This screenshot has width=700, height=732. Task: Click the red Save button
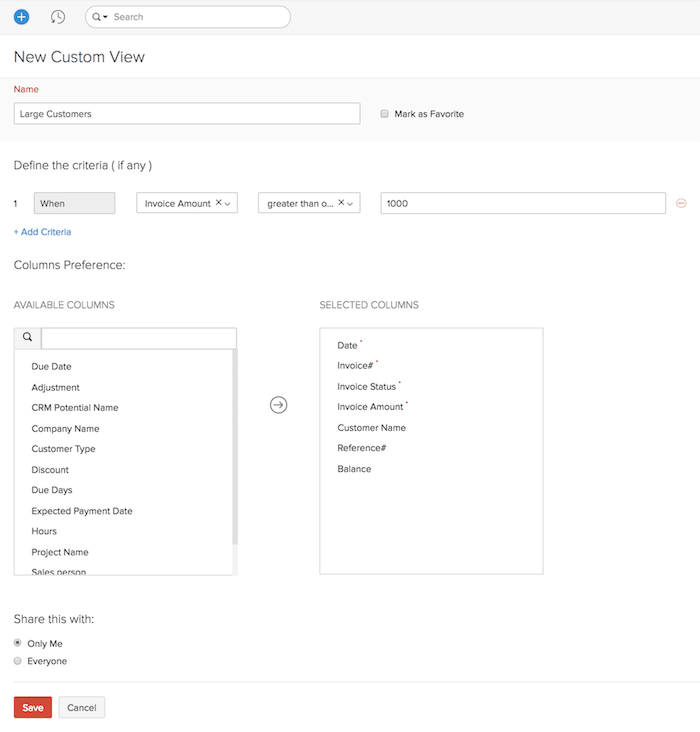click(x=33, y=707)
